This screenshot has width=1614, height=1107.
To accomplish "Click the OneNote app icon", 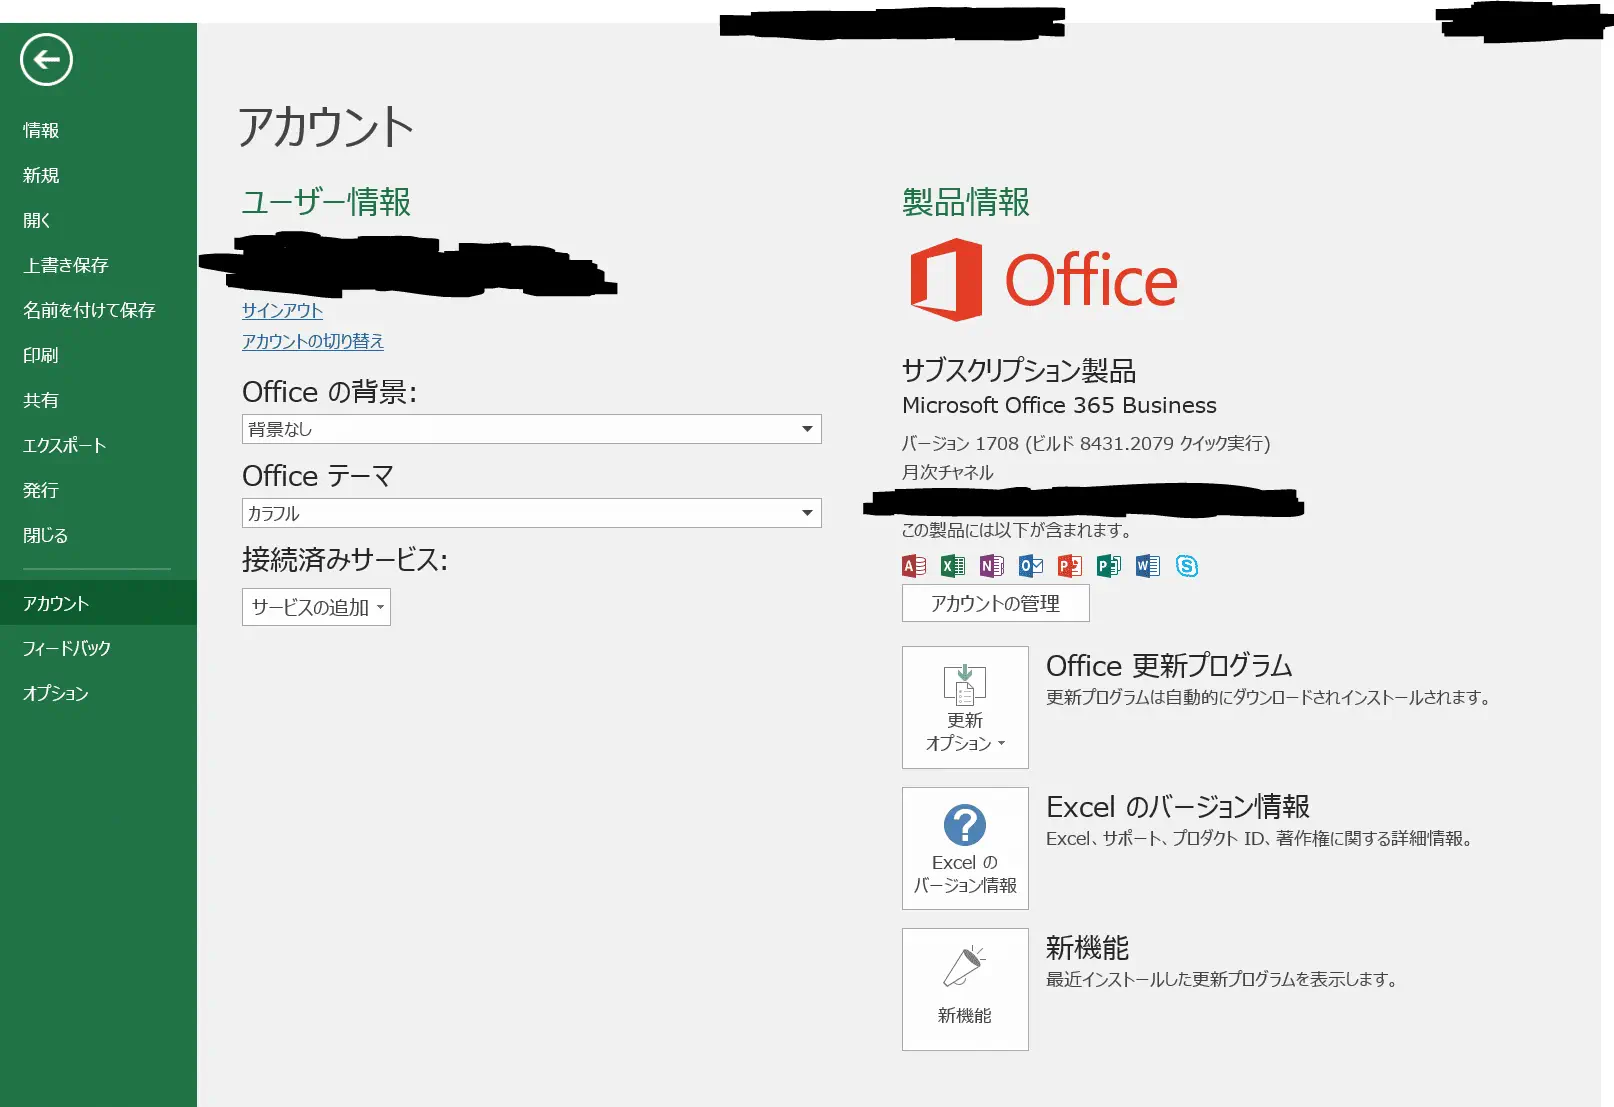I will [991, 566].
